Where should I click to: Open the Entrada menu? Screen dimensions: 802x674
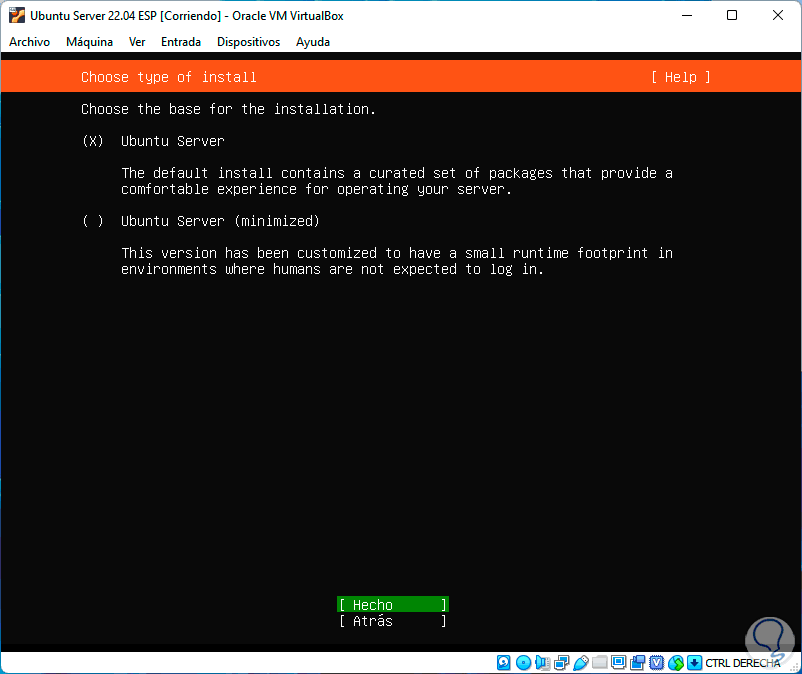181,42
